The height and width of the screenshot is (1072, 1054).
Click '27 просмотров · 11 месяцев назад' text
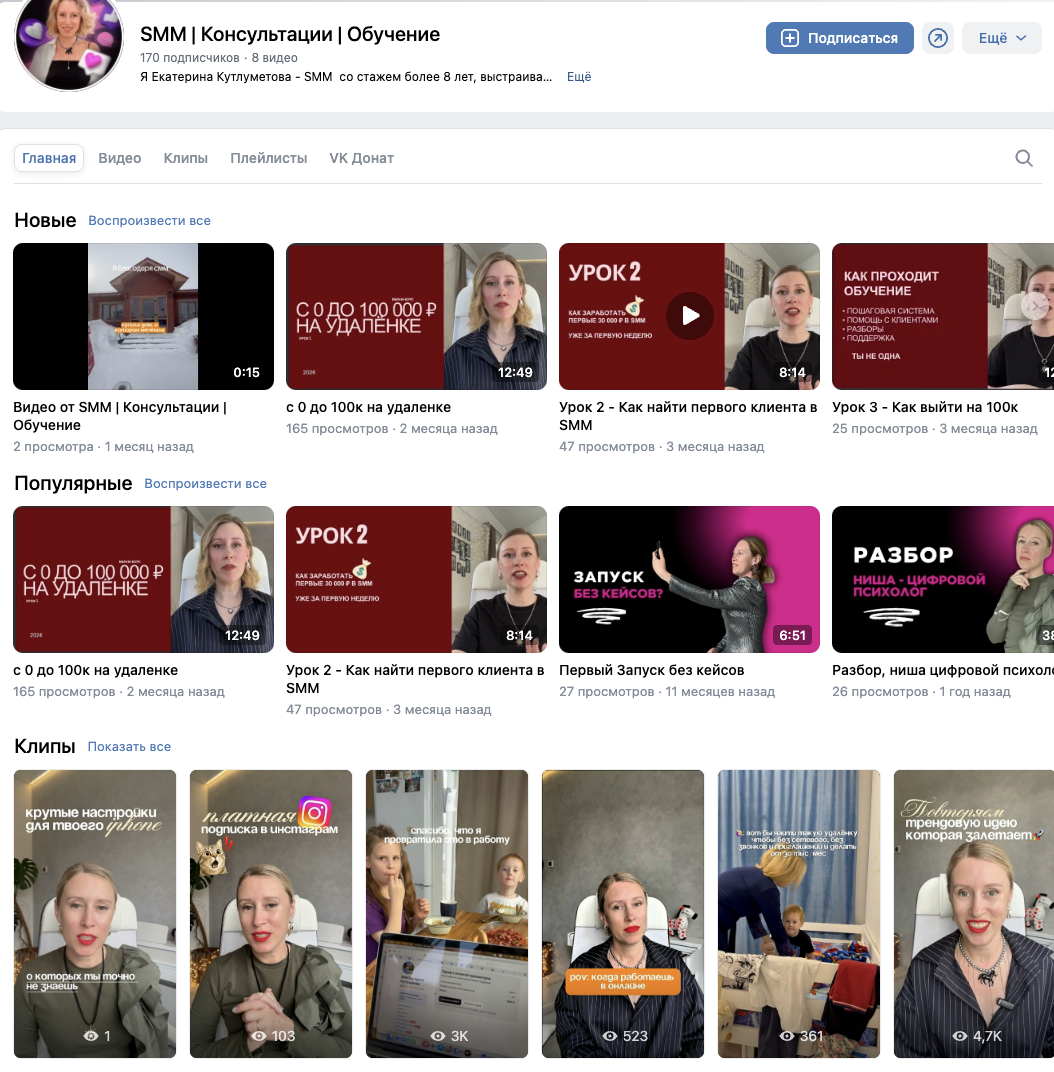(667, 691)
